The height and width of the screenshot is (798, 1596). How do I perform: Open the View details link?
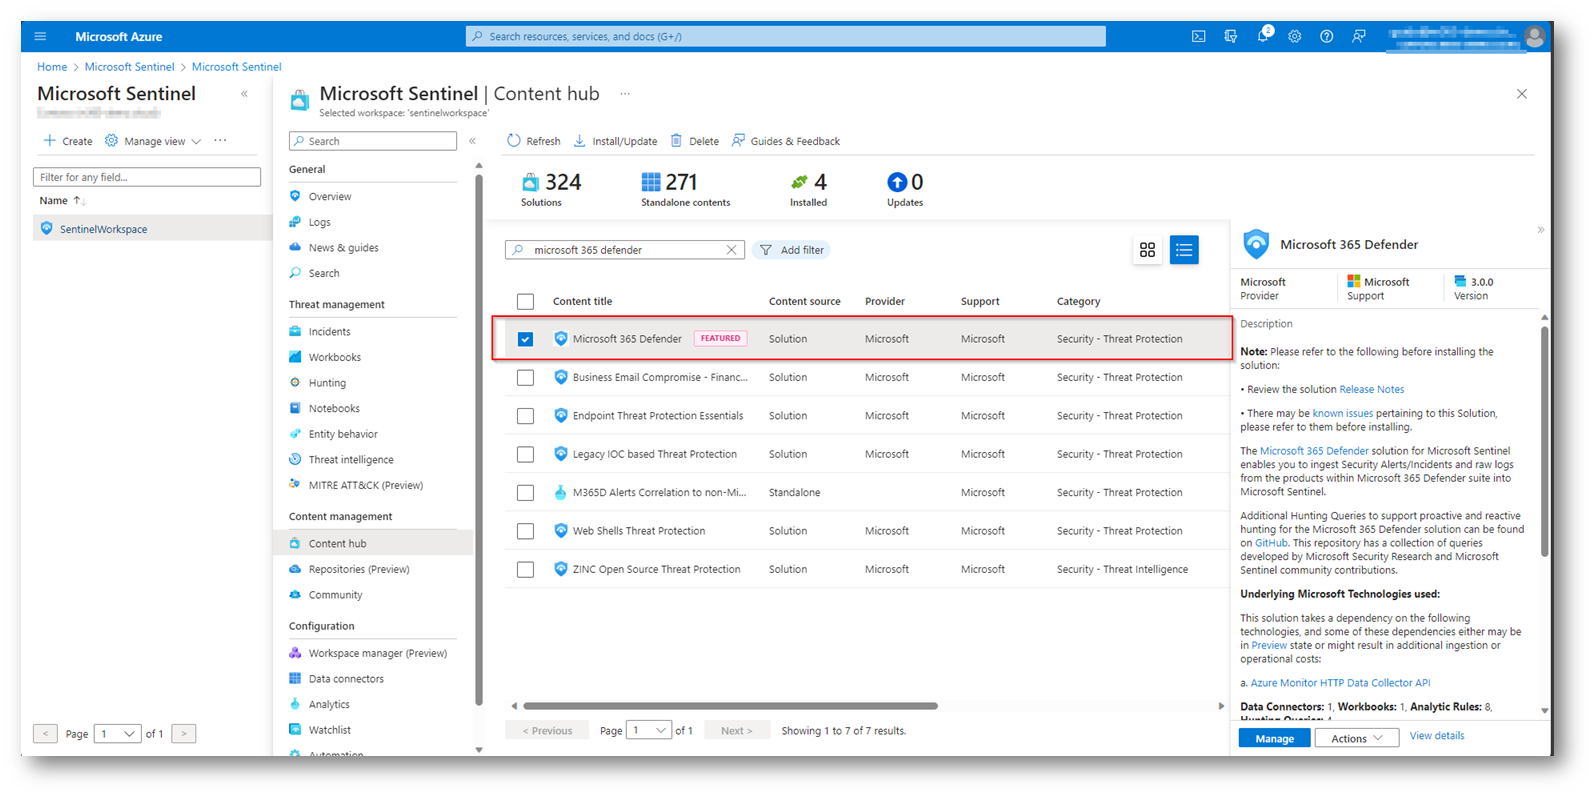1436,736
